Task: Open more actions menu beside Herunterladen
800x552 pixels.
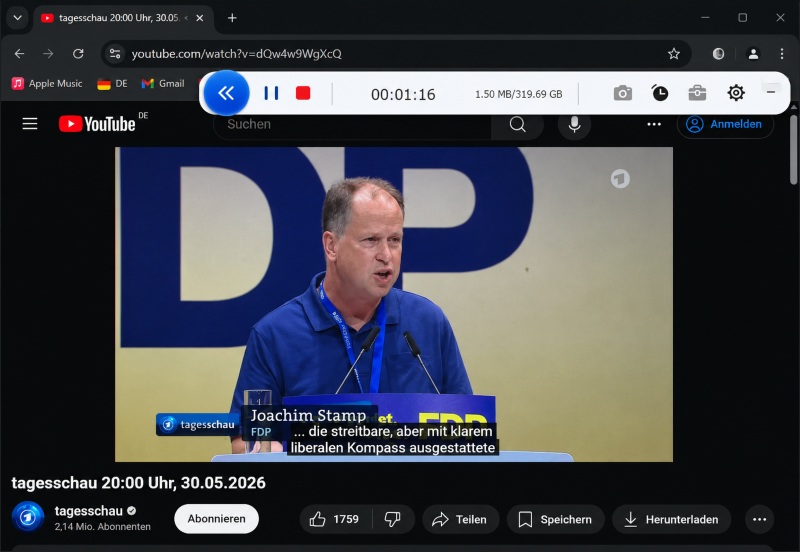Action: click(x=759, y=519)
